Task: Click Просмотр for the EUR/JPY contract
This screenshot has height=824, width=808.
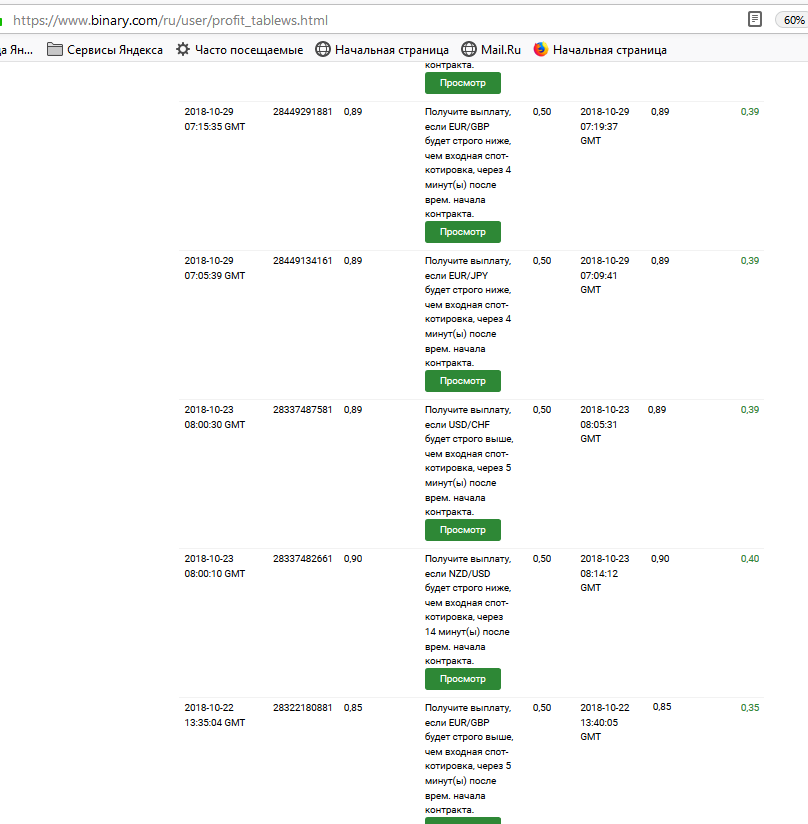Action: [x=462, y=381]
